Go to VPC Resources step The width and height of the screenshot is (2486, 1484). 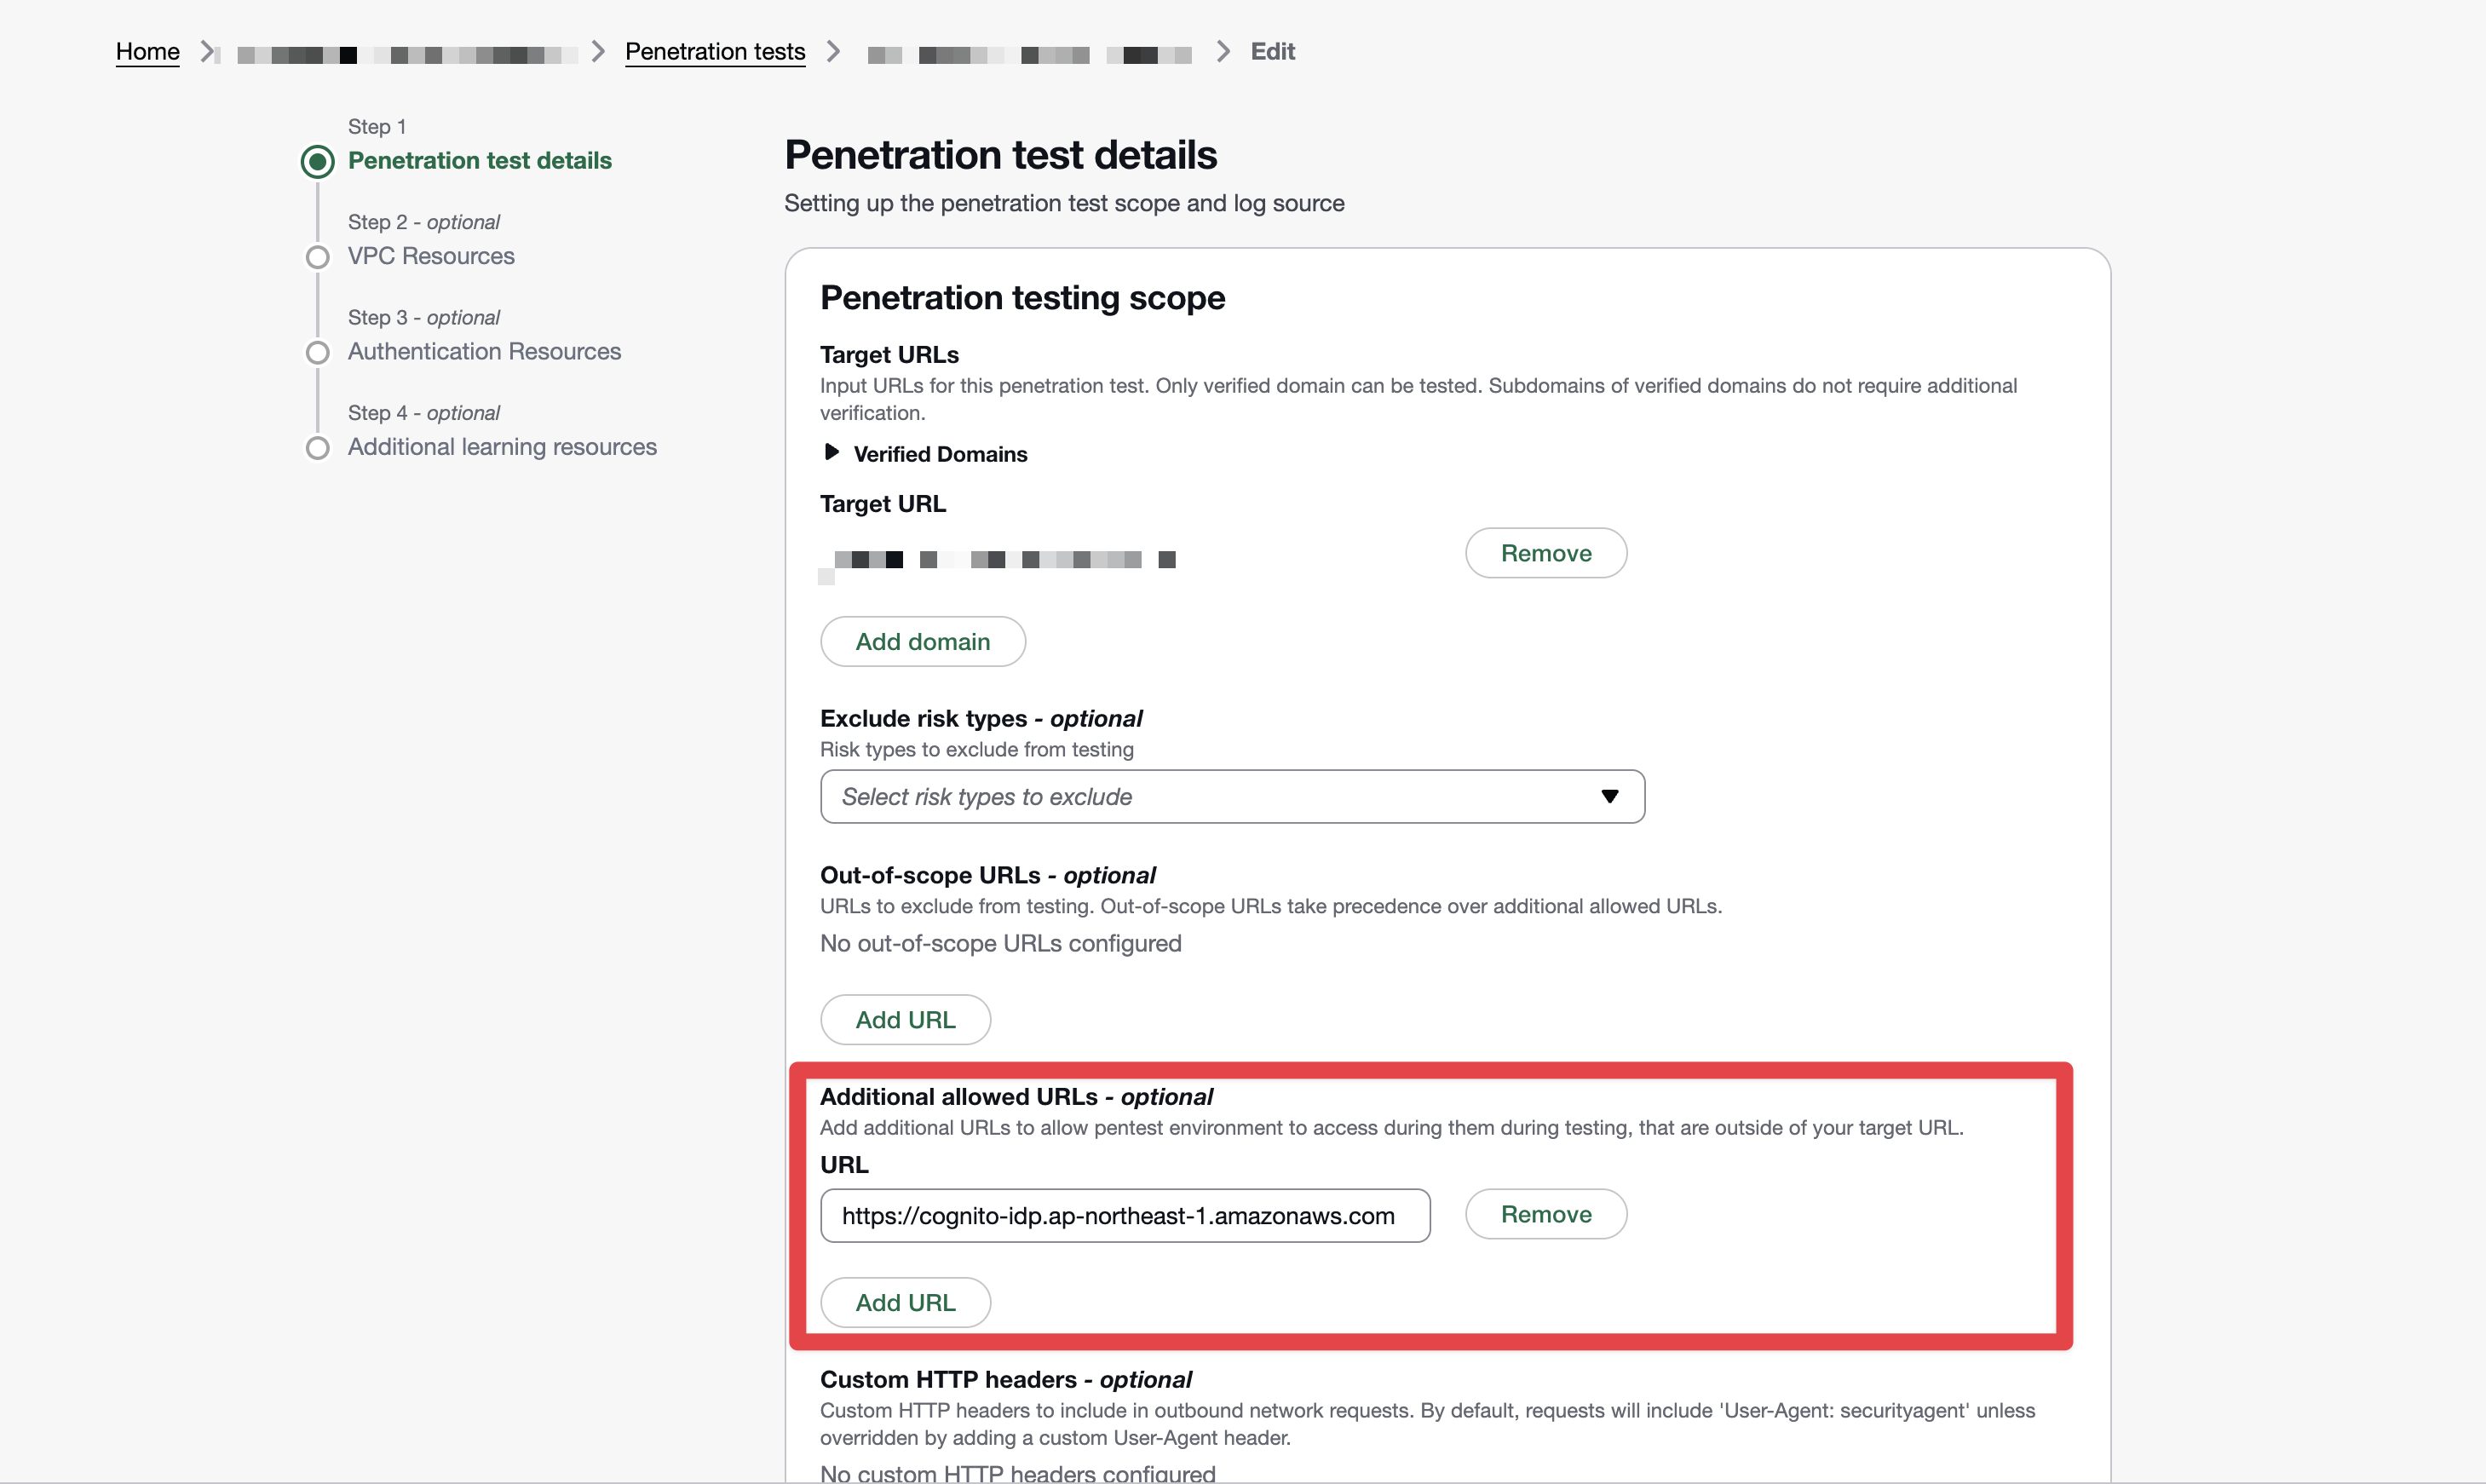tap(430, 256)
